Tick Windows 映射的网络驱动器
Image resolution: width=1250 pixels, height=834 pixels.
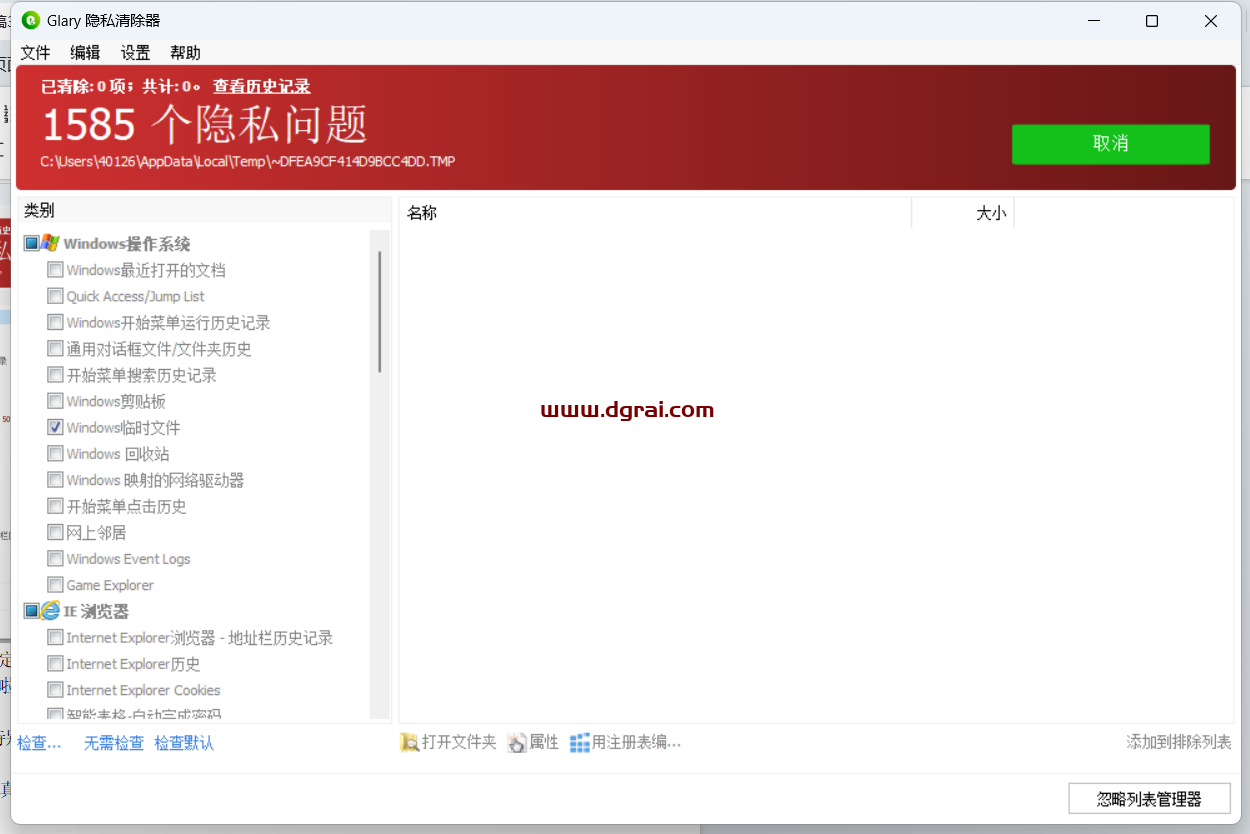point(55,480)
